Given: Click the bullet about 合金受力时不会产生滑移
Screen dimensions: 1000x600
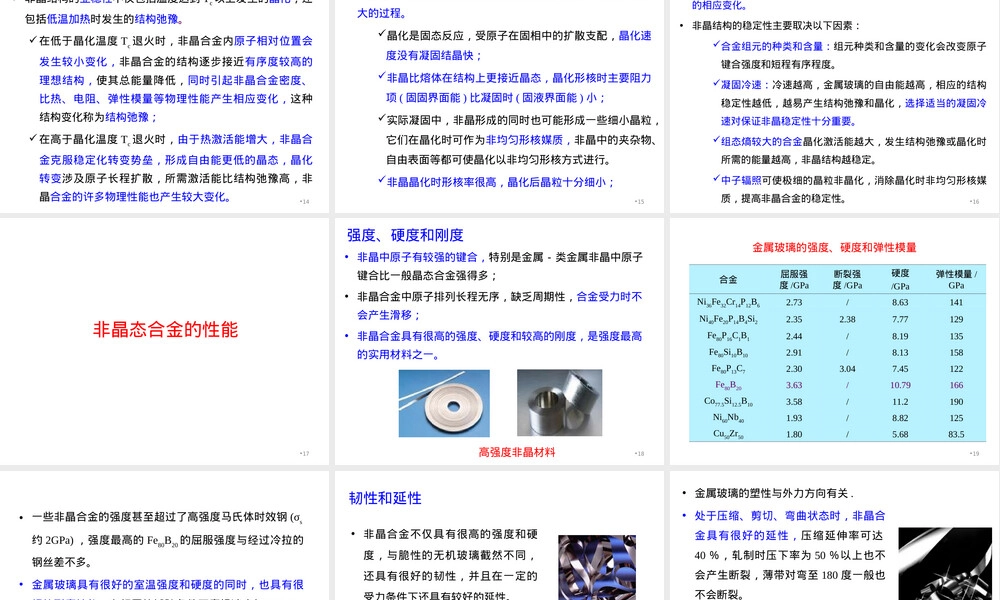Looking at the screenshot, I should coord(499,305).
